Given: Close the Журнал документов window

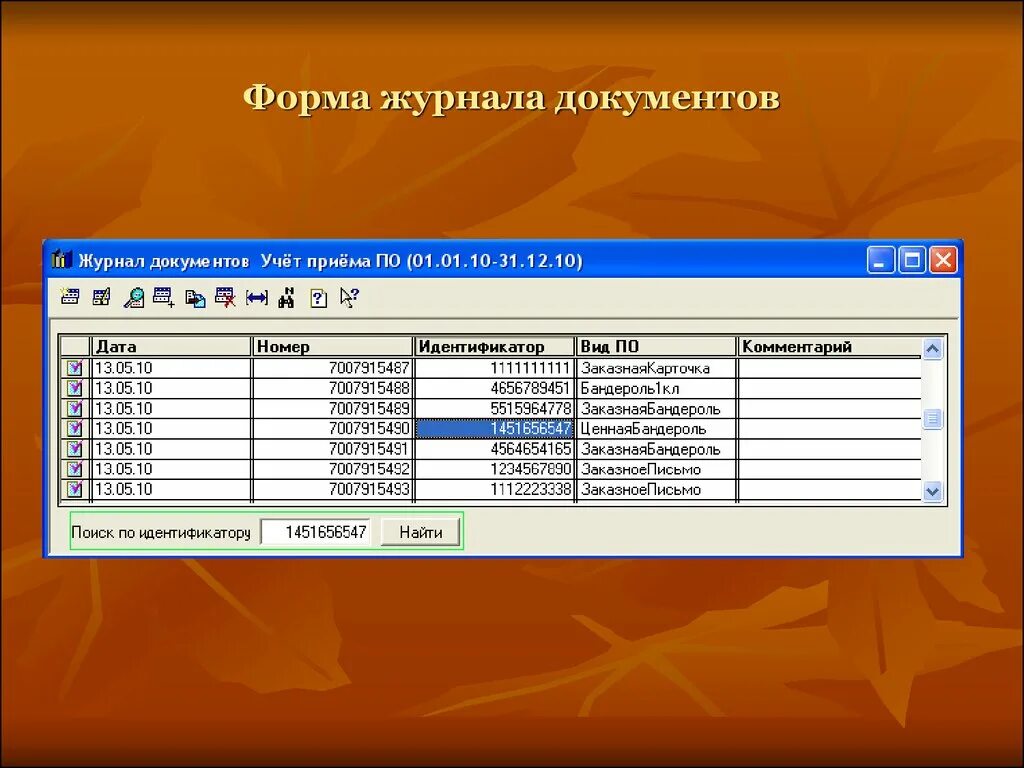Looking at the screenshot, I should pos(943,260).
